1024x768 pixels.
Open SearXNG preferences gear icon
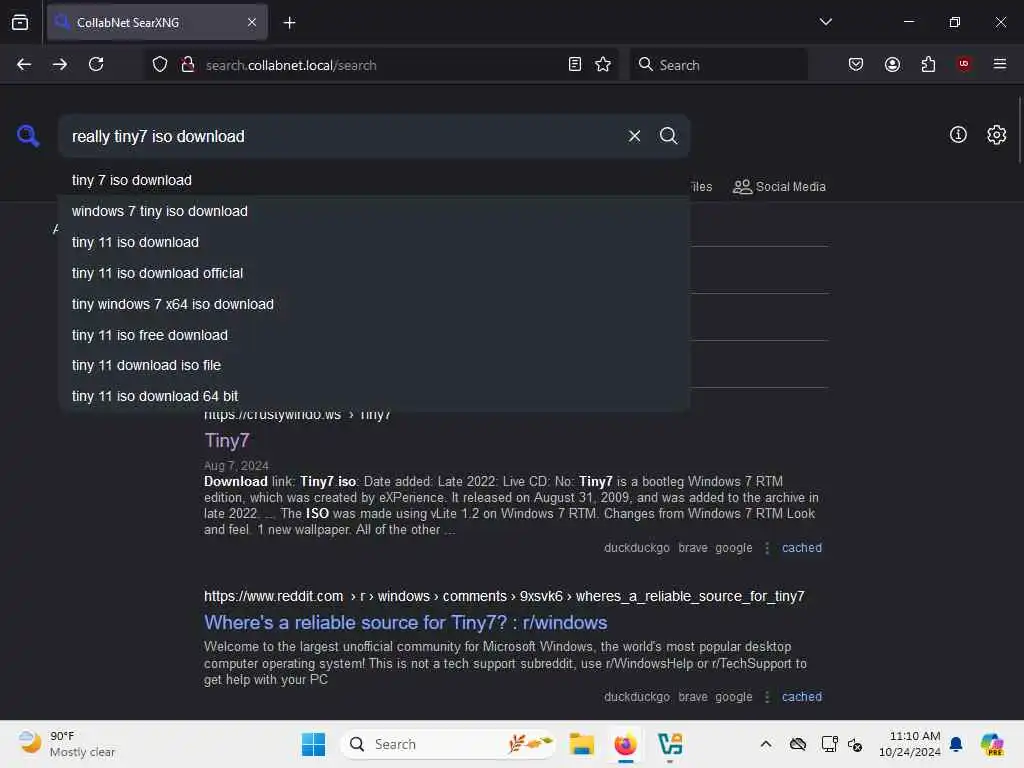tap(996, 135)
